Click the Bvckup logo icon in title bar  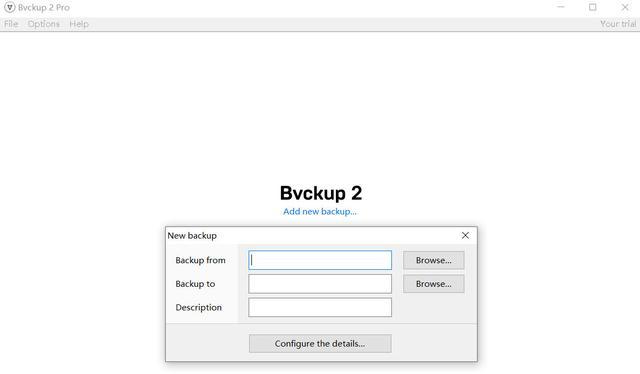[9, 7]
